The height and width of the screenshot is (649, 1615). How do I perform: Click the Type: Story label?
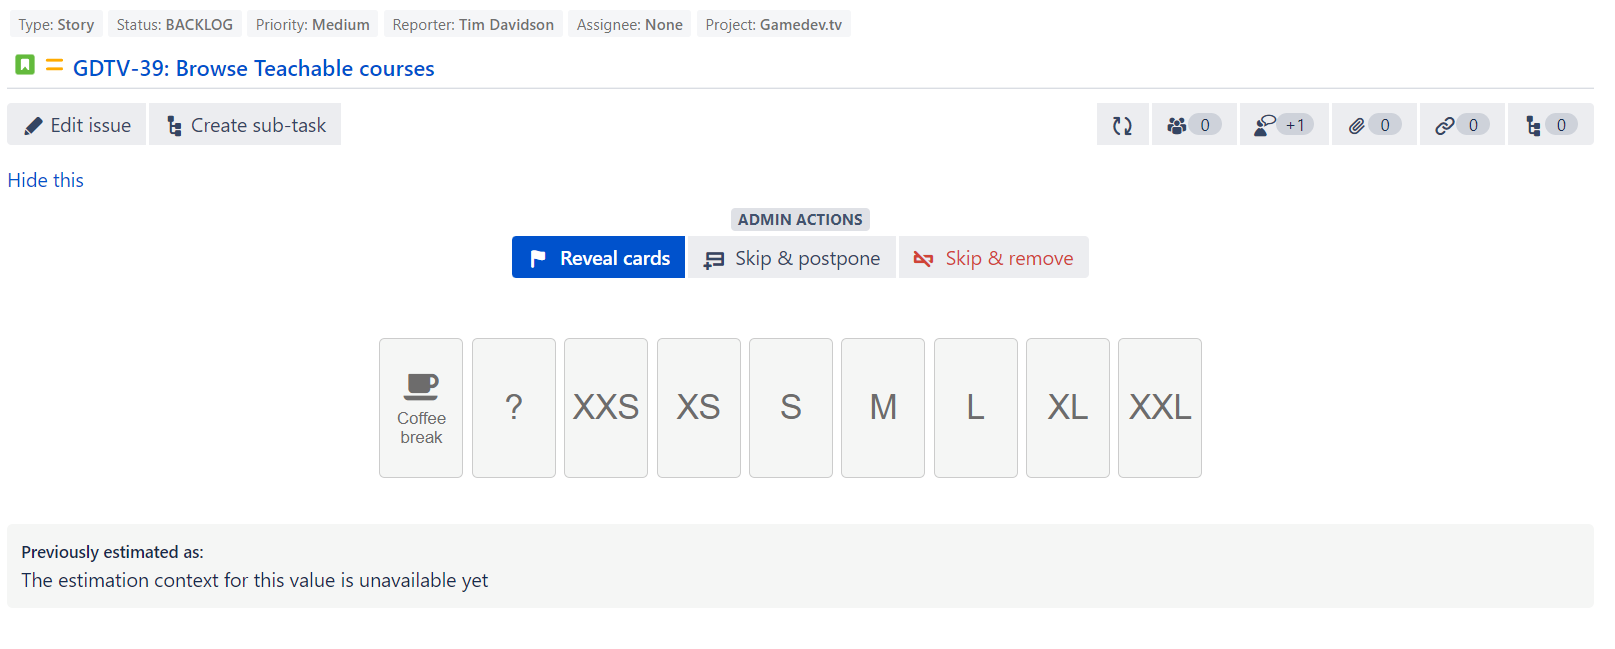click(56, 24)
